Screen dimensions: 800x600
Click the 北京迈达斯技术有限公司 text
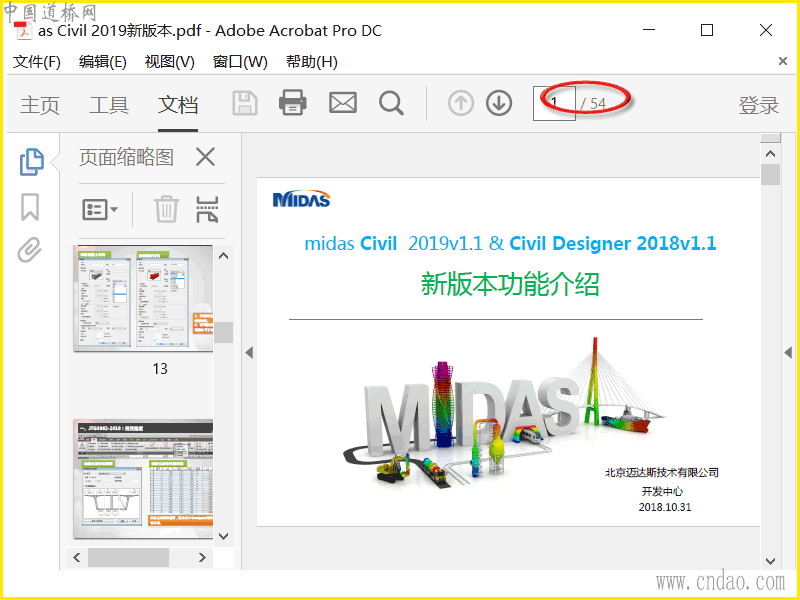[x=662, y=472]
